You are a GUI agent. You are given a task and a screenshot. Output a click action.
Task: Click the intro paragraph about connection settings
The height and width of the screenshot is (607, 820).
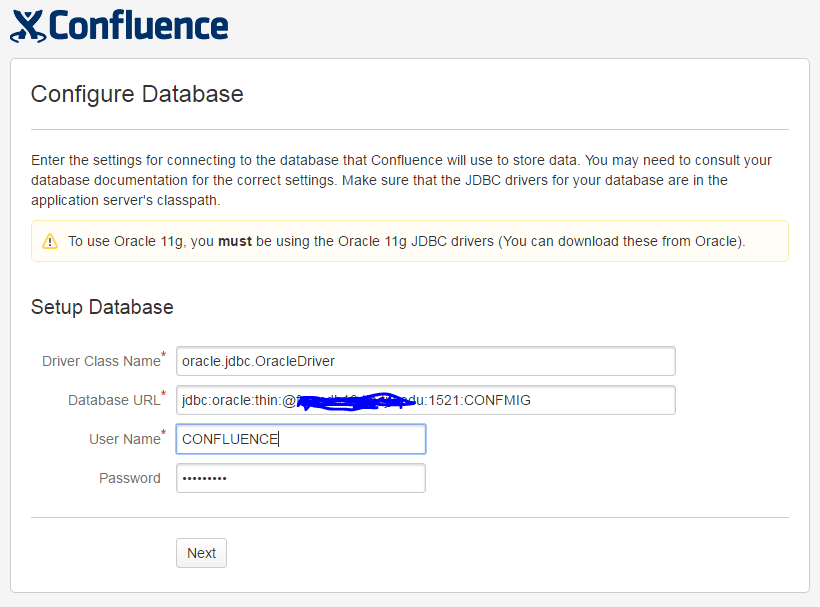coord(400,180)
